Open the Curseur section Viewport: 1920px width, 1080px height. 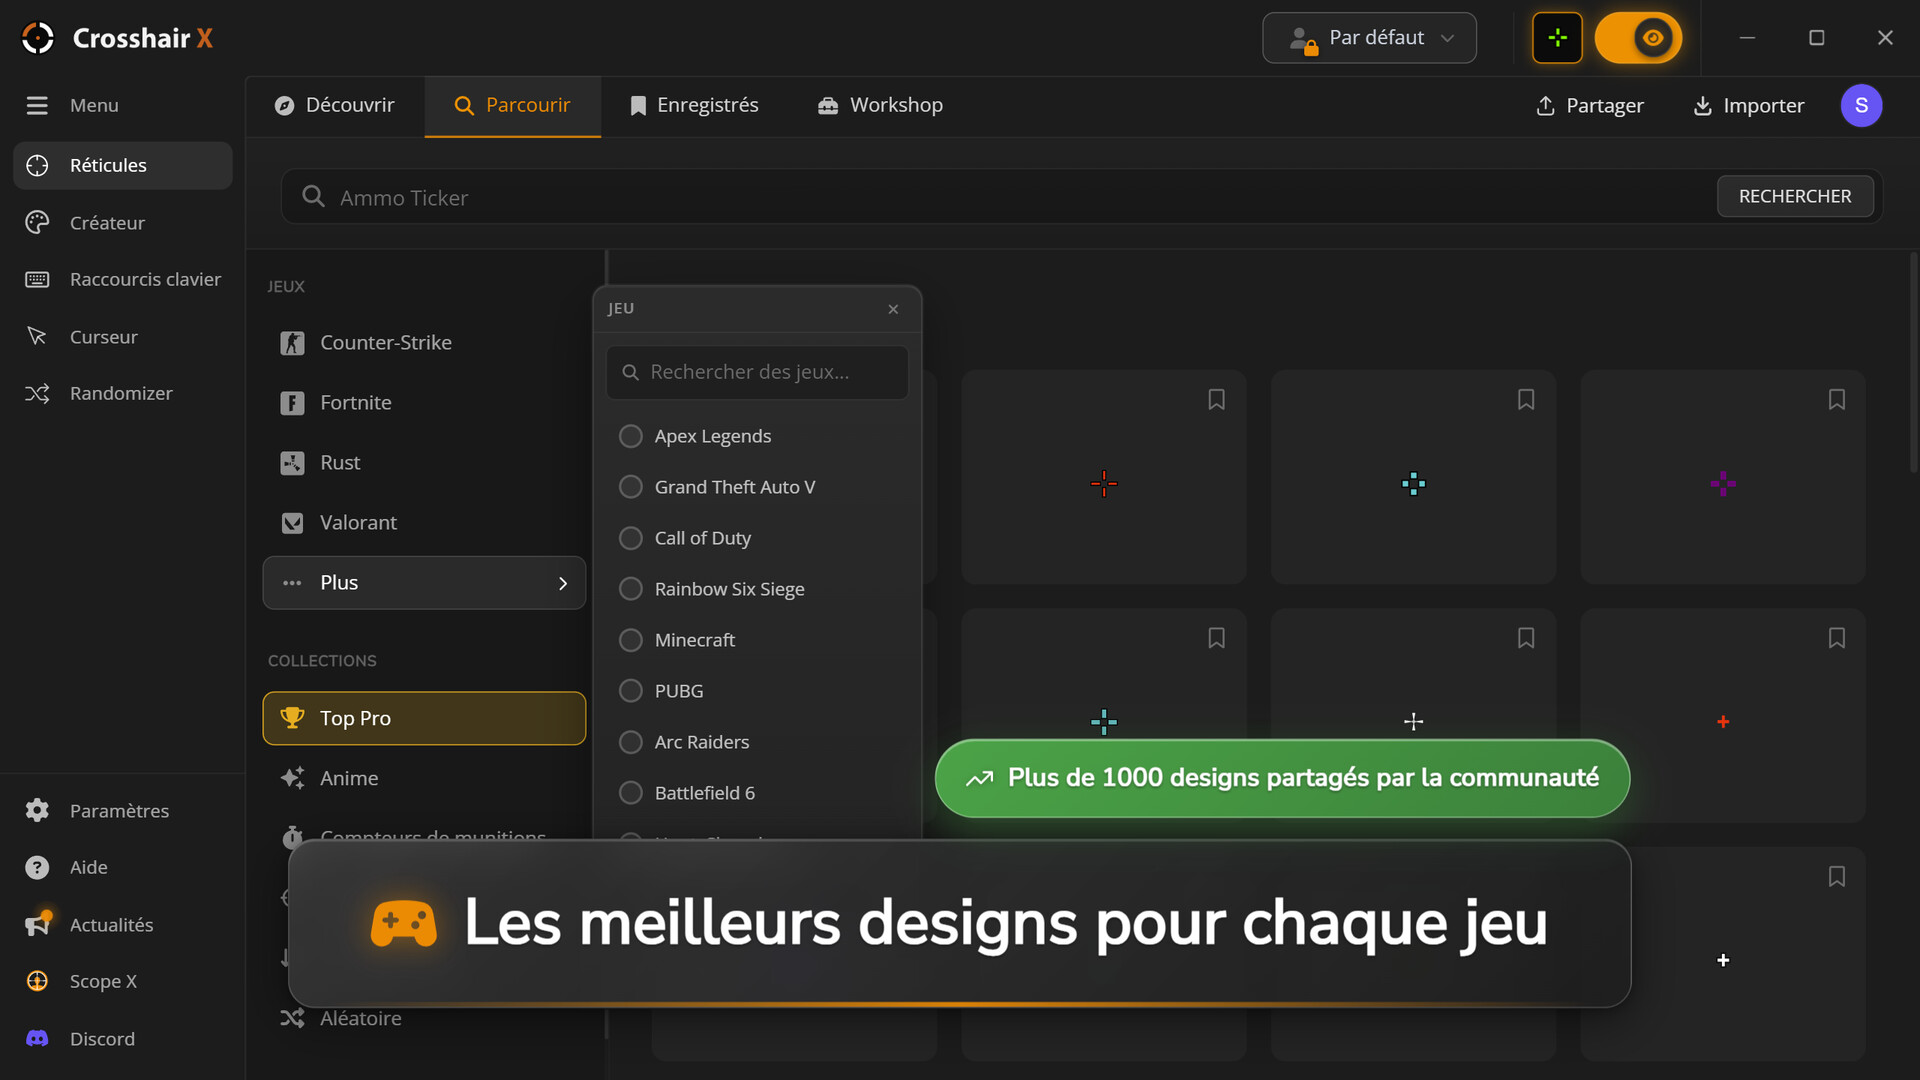pos(123,337)
